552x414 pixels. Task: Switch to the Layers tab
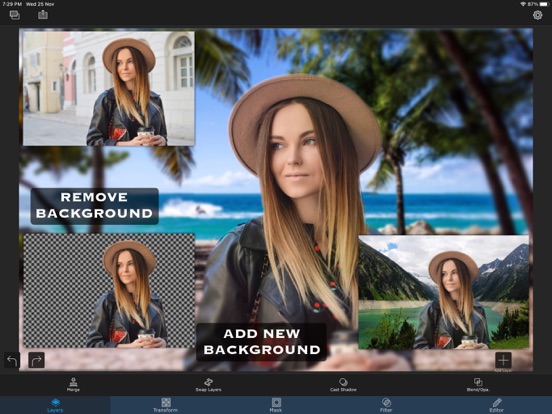pyautogui.click(x=55, y=405)
